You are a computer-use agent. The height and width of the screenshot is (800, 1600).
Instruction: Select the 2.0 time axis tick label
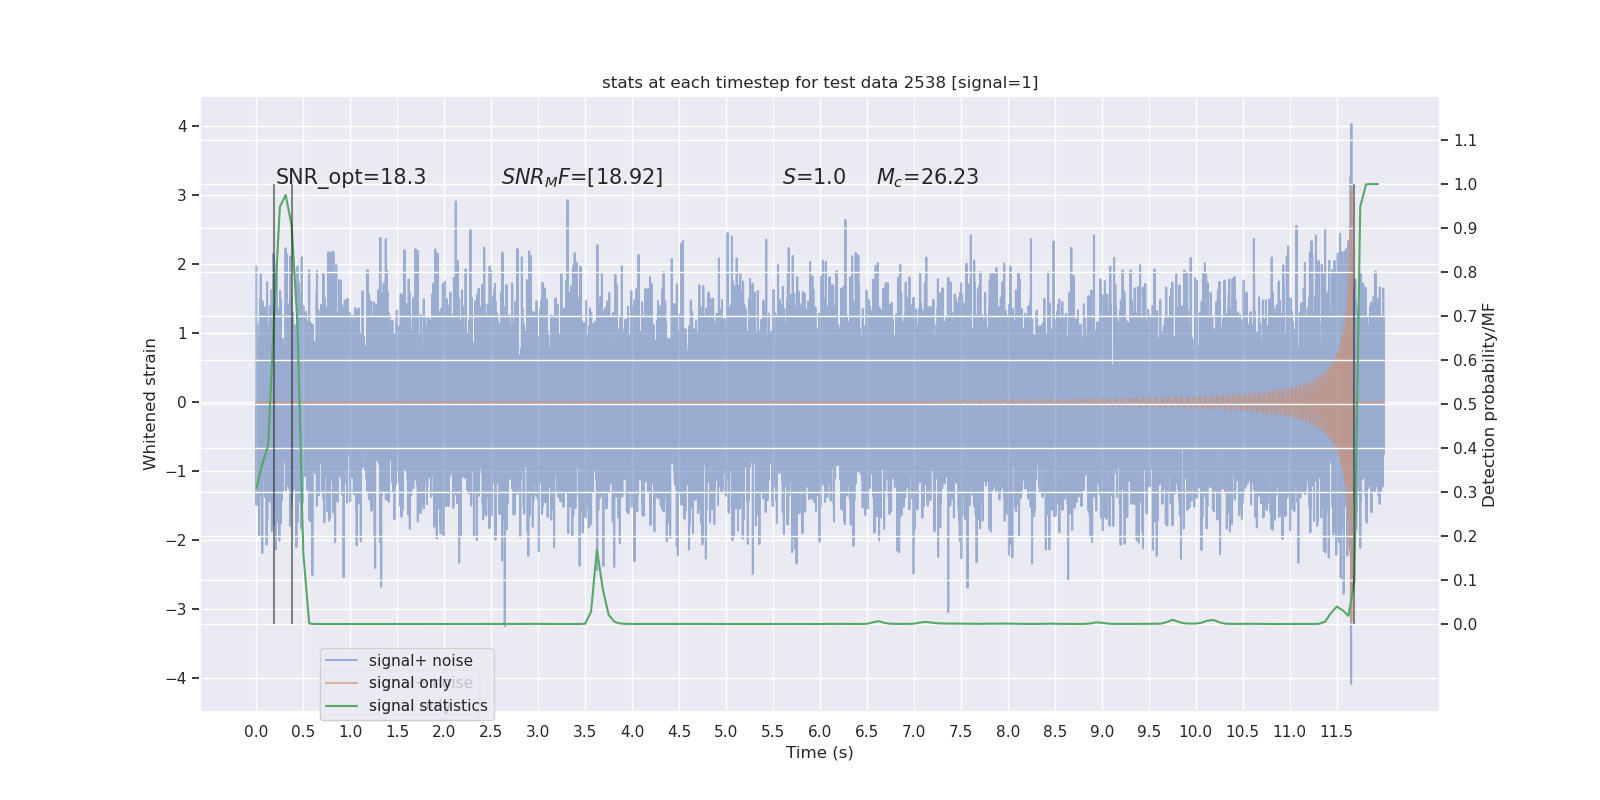tap(444, 731)
